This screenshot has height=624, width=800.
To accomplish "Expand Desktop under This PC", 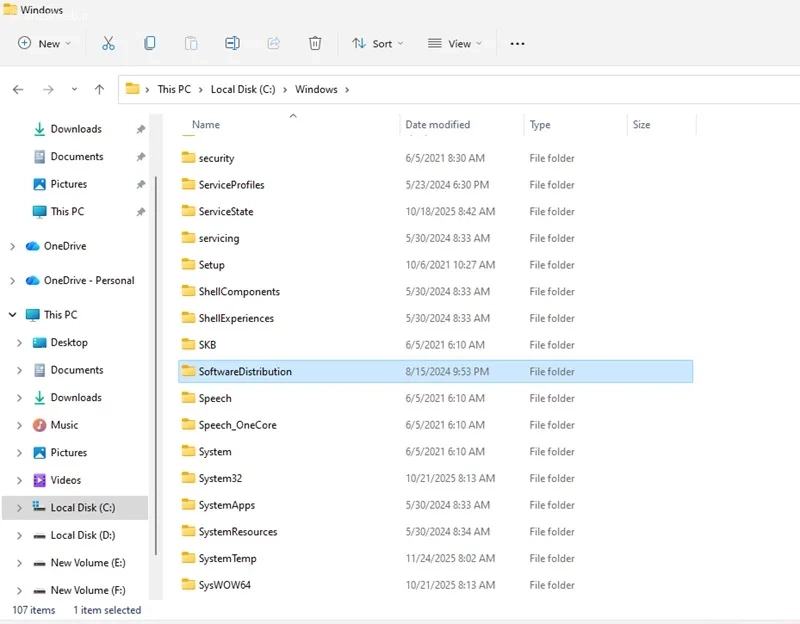I will pos(19,343).
